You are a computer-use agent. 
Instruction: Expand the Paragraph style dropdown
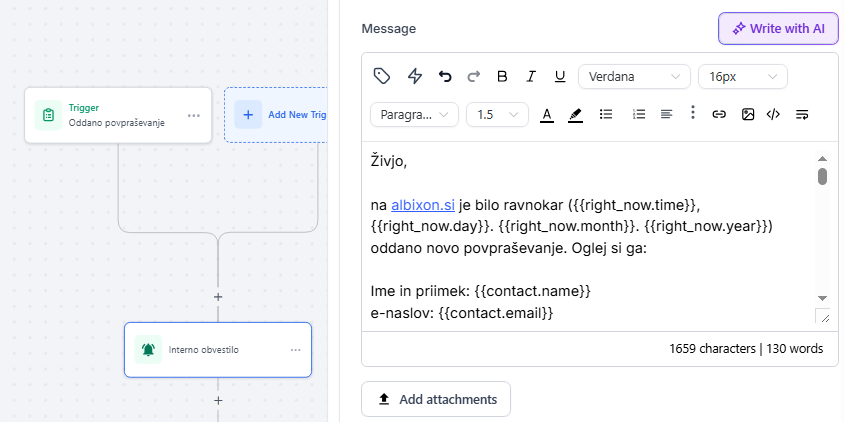pos(414,114)
